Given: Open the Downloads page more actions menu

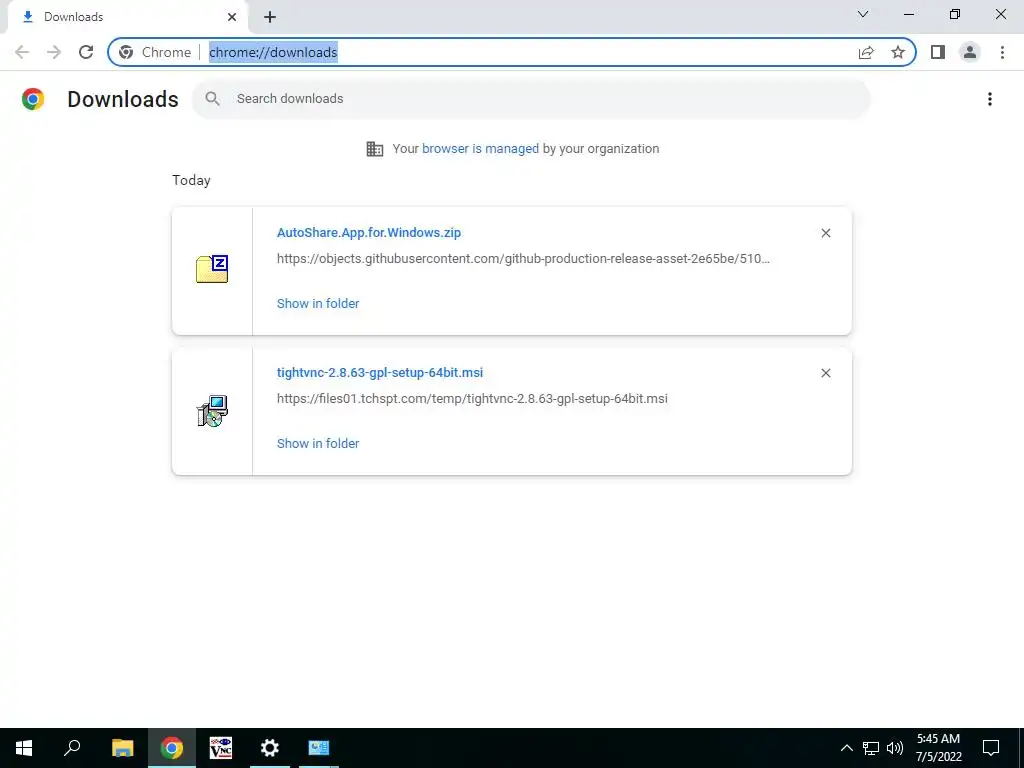Looking at the screenshot, I should 990,99.
